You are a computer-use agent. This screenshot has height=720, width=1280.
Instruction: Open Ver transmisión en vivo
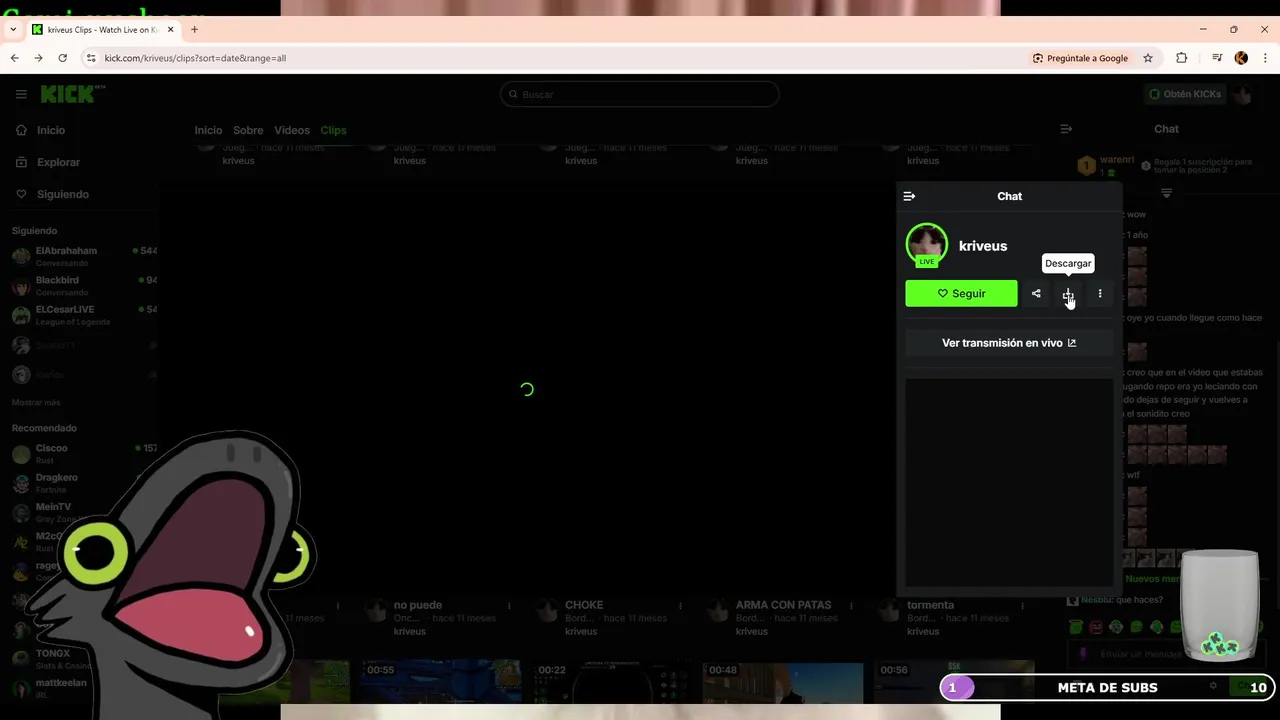[1009, 343]
